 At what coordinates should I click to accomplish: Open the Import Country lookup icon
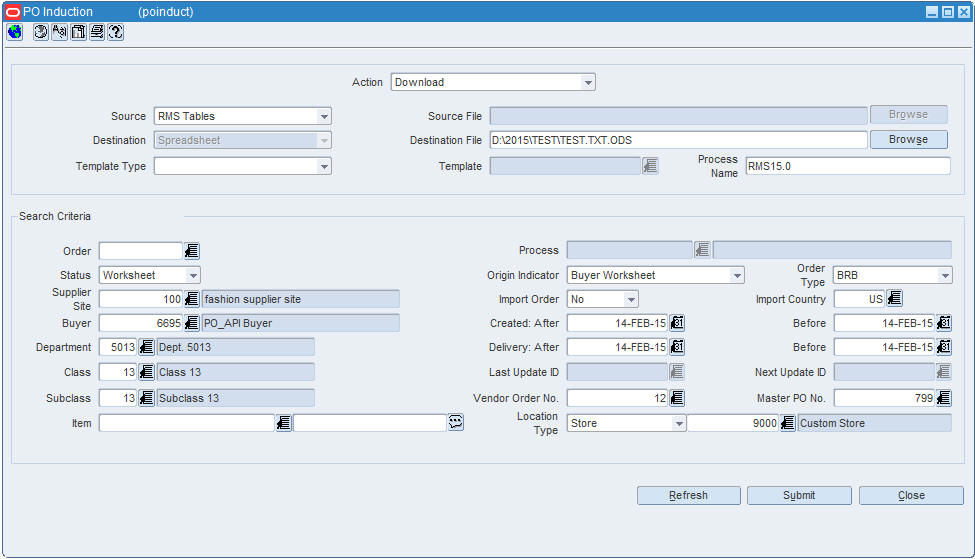[x=894, y=298]
